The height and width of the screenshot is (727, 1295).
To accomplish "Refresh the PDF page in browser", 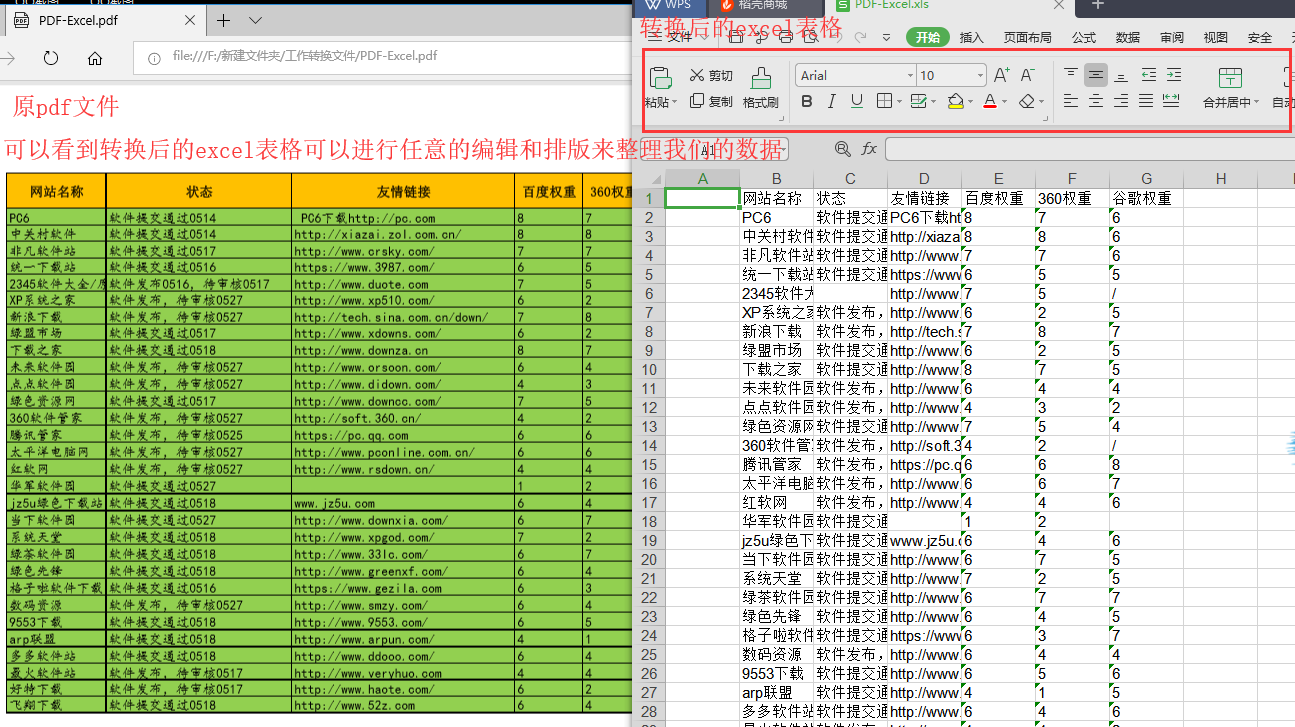I will 51,58.
